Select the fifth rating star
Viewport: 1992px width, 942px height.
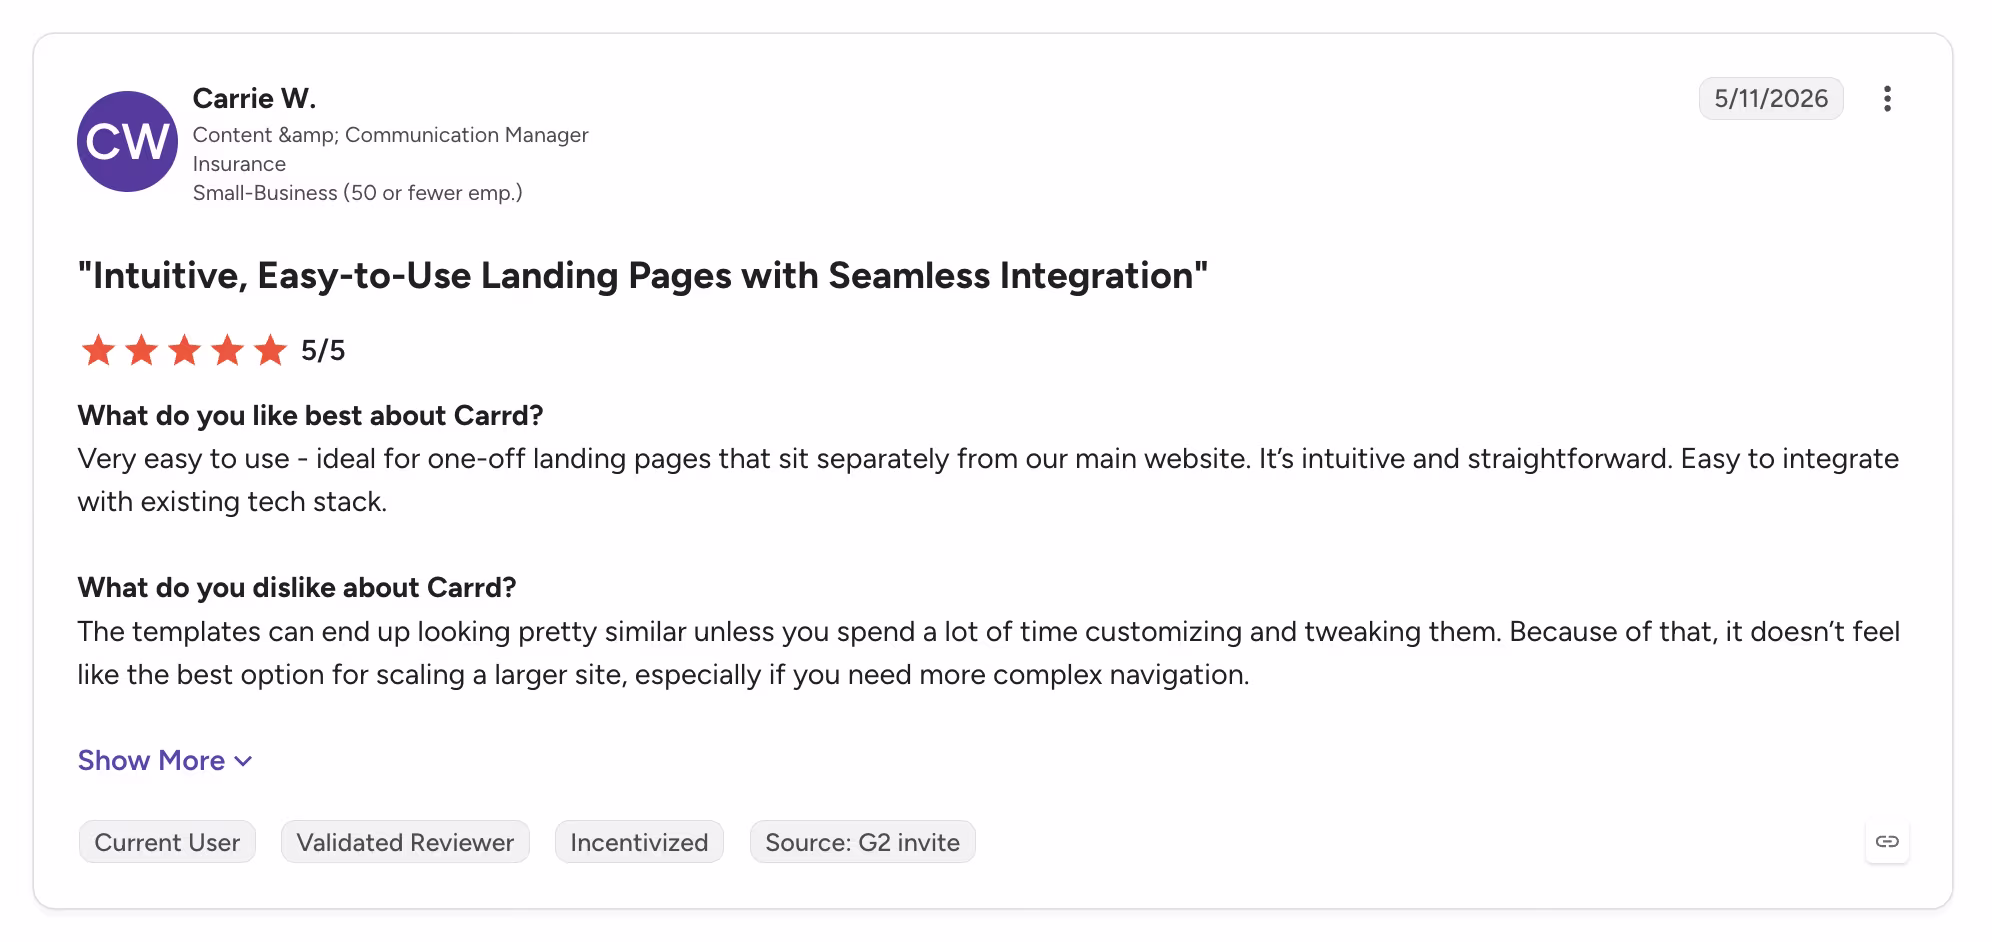[x=270, y=350]
